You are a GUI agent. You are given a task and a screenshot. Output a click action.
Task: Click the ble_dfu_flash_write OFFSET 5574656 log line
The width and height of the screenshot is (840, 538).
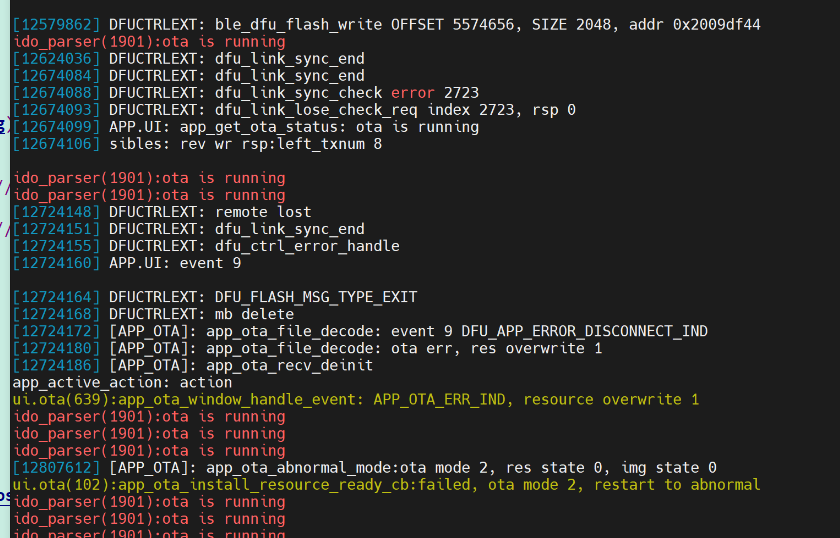click(386, 25)
